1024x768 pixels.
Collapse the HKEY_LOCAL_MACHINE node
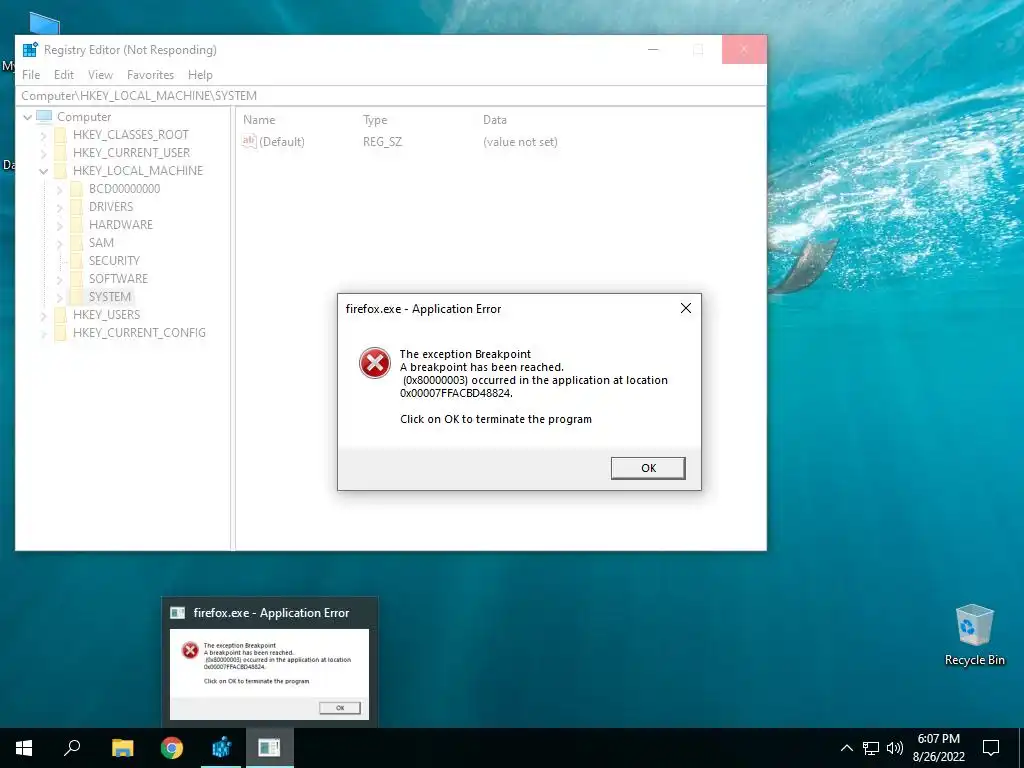click(x=43, y=171)
